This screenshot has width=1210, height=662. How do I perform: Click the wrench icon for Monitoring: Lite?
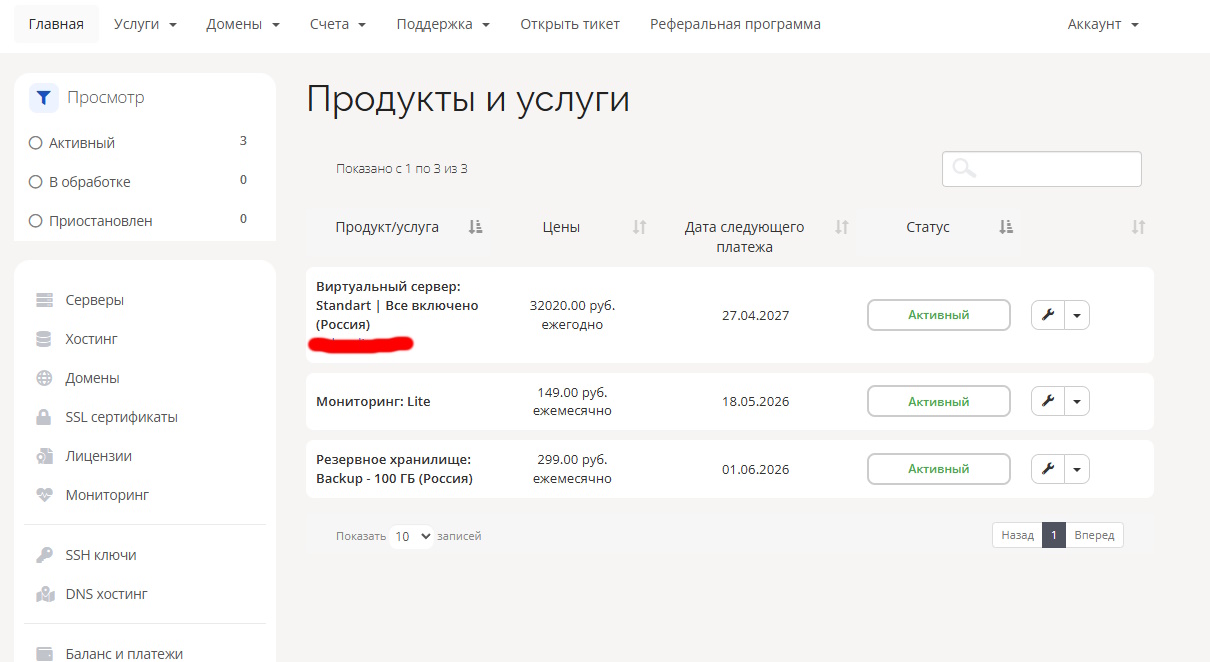click(1048, 401)
